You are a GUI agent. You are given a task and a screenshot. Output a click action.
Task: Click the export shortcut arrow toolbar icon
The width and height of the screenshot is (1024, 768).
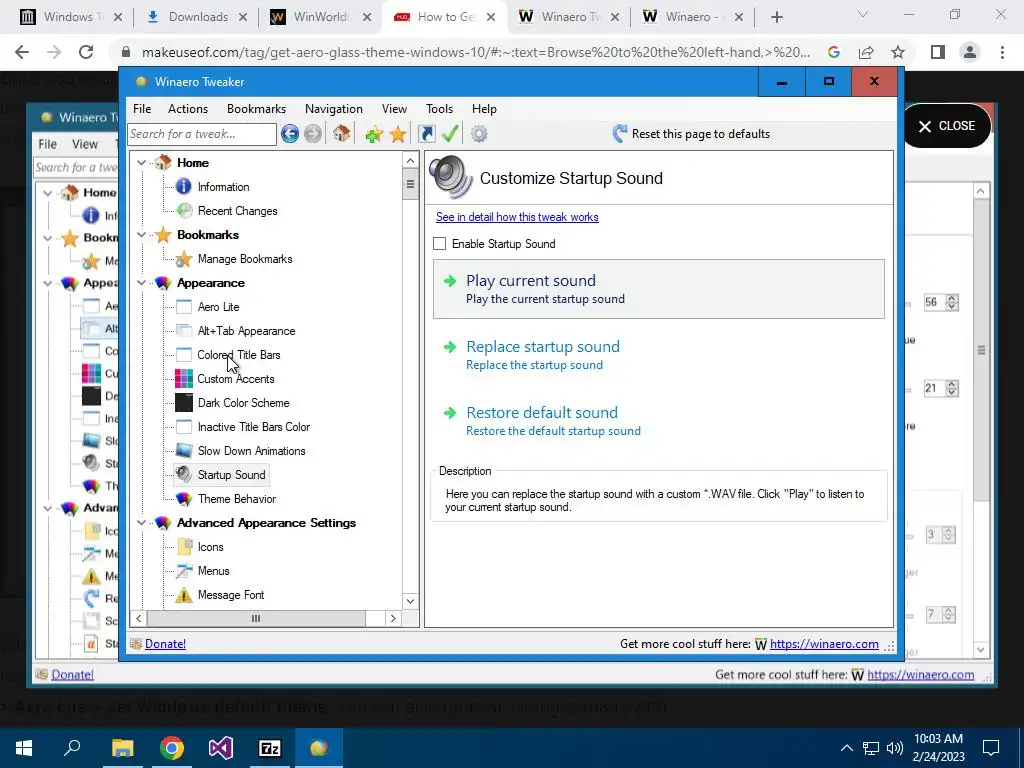point(426,134)
